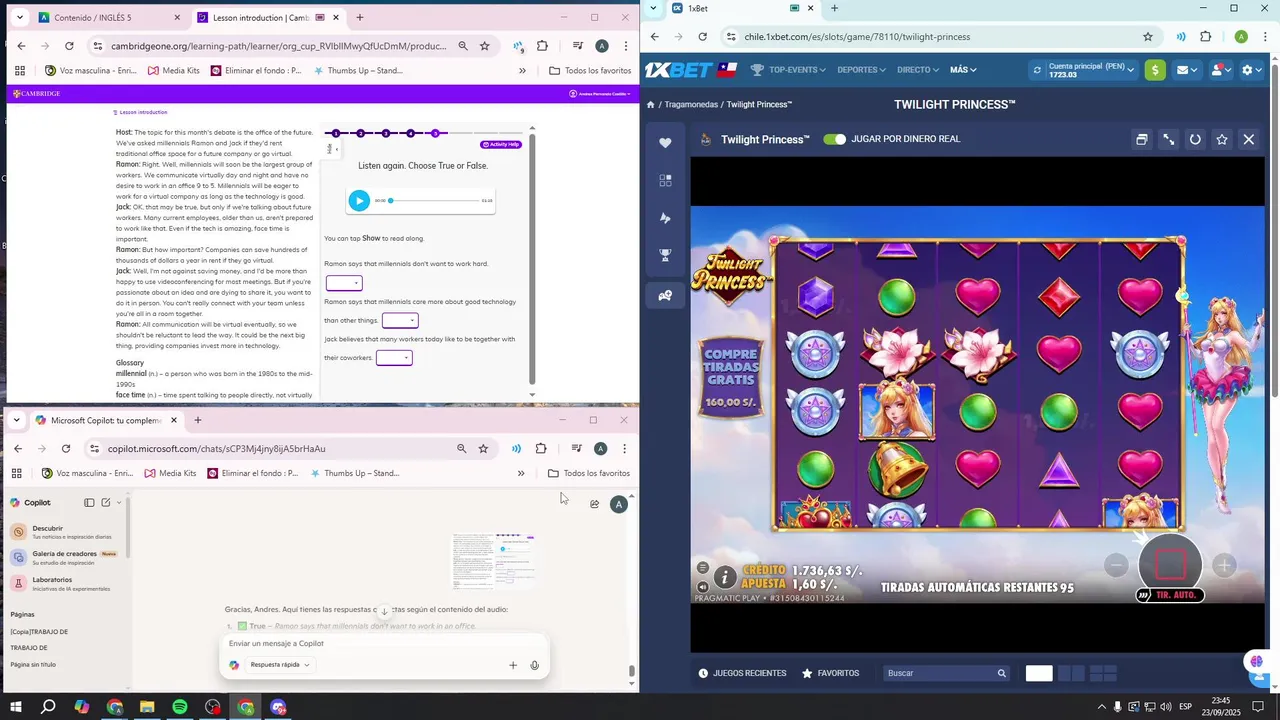The image size is (1280, 720).
Task: Select the two-window game layout
Action: 1071,673
